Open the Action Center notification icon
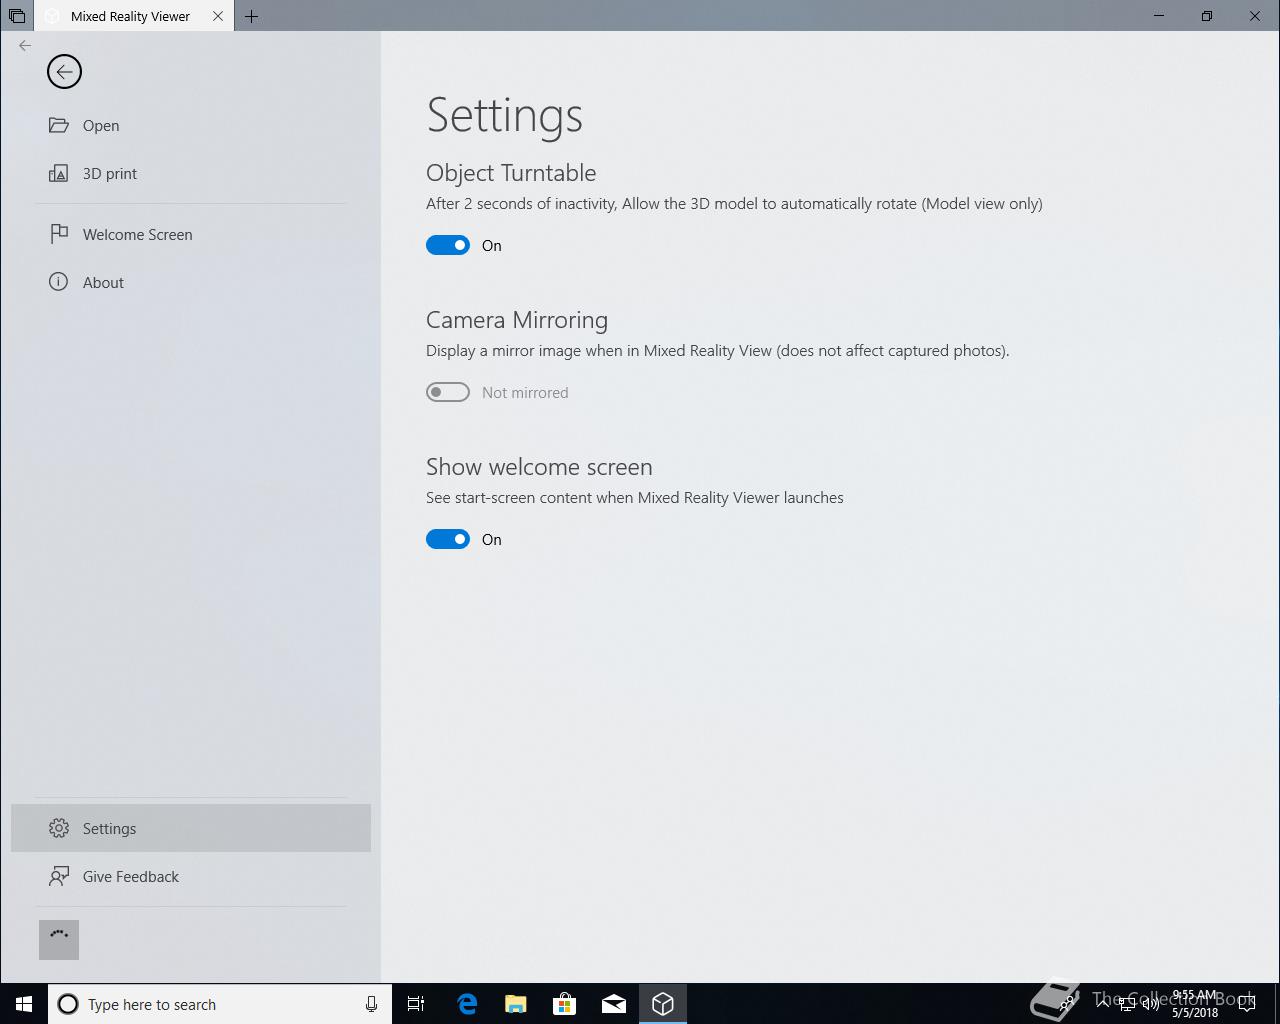This screenshot has height=1024, width=1280. [x=1246, y=1004]
